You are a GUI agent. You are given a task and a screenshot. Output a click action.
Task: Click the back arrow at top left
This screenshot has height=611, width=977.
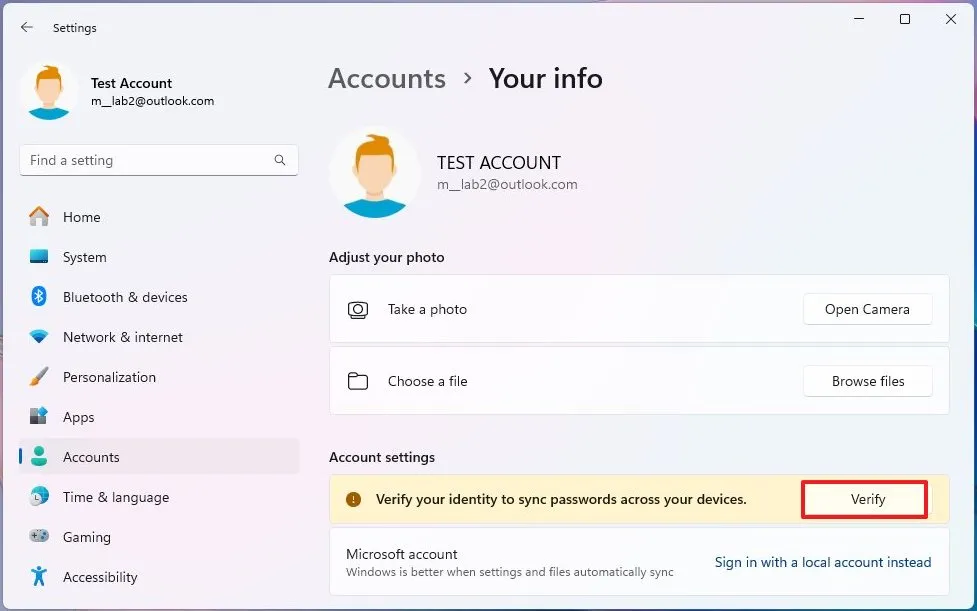[x=26, y=28]
